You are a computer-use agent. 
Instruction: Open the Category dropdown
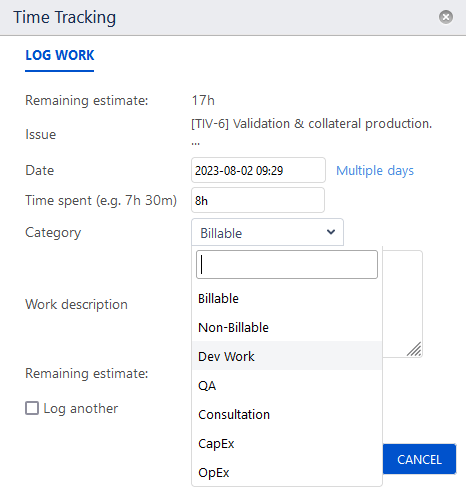click(267, 232)
